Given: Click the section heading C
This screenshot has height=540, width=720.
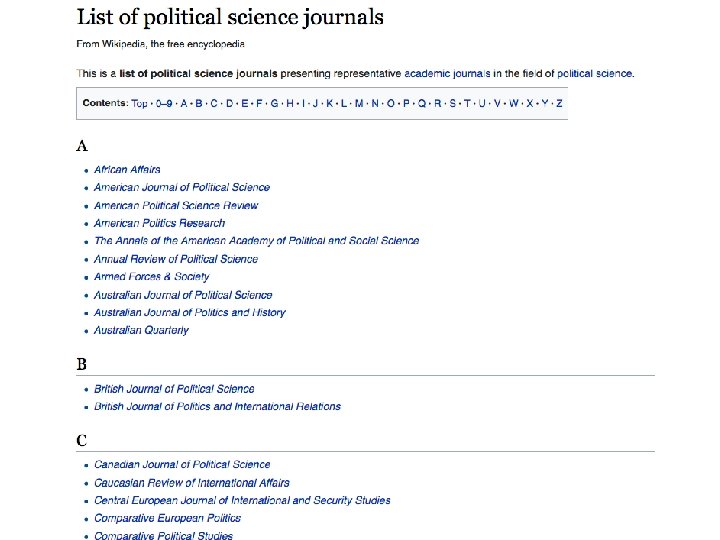Looking at the screenshot, I should [x=81, y=440].
